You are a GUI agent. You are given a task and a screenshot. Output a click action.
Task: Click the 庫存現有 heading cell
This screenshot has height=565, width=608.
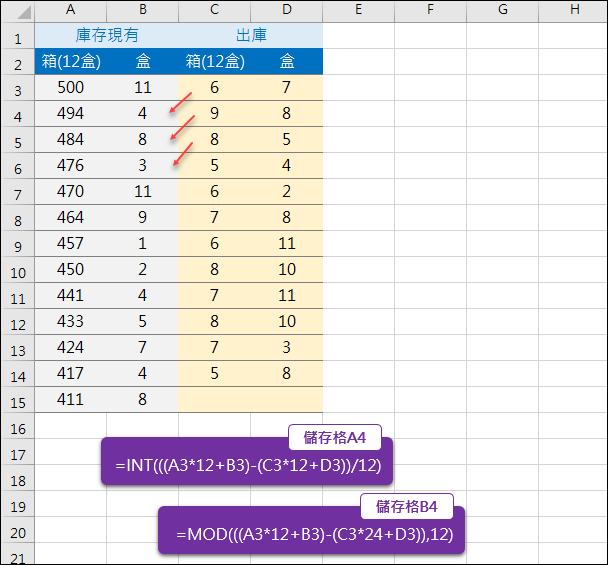click(107, 35)
